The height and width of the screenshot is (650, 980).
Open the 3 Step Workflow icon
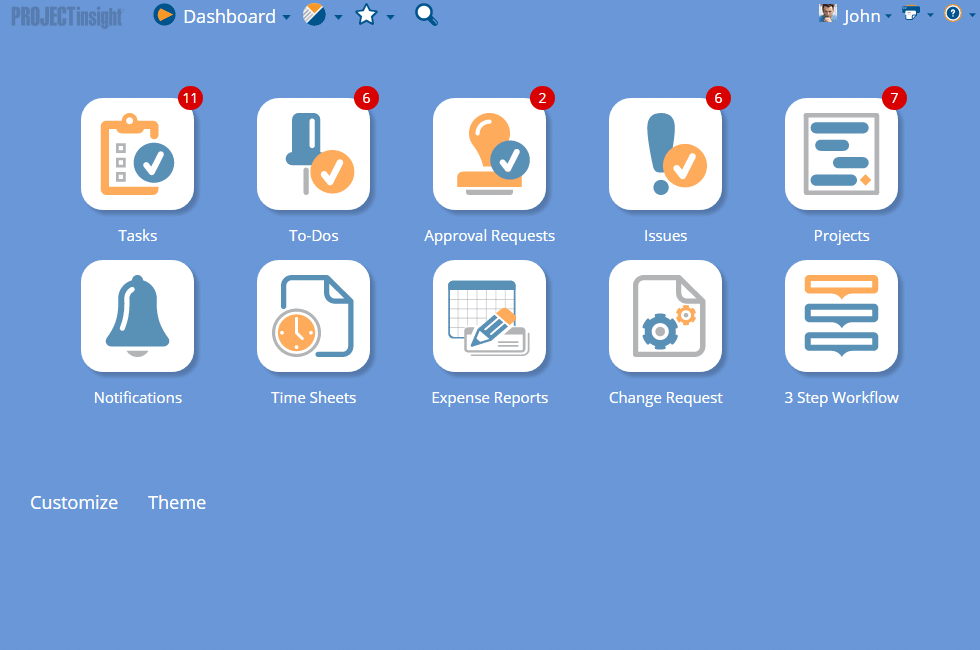point(841,316)
